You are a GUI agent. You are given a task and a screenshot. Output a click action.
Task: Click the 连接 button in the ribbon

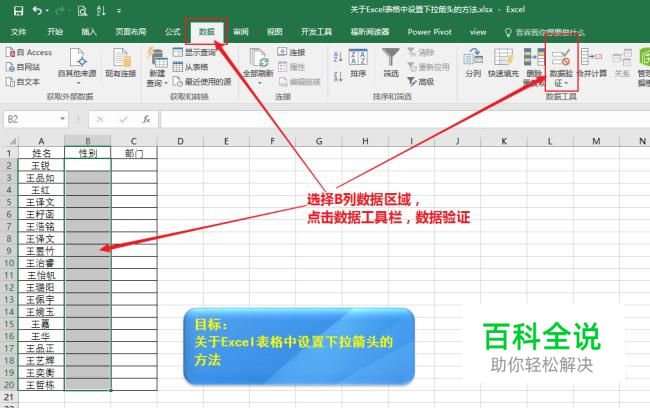(291, 52)
